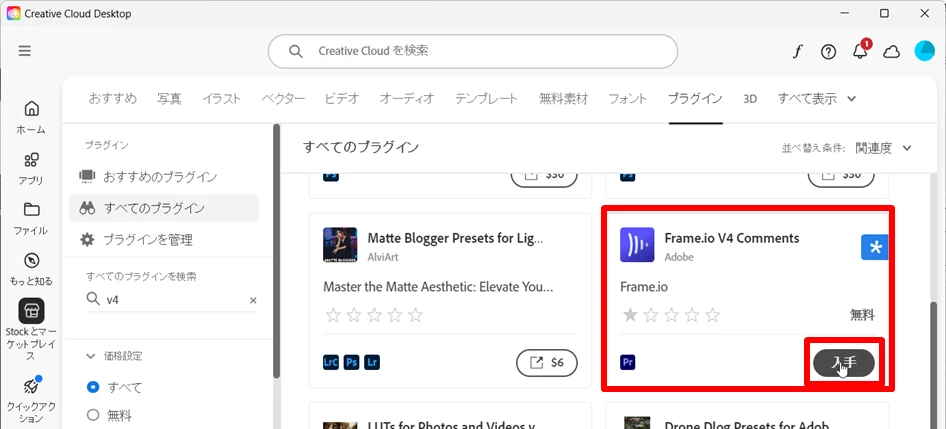
Task: Focus the すべてのプラグインを検索 input
Action: pos(172,300)
